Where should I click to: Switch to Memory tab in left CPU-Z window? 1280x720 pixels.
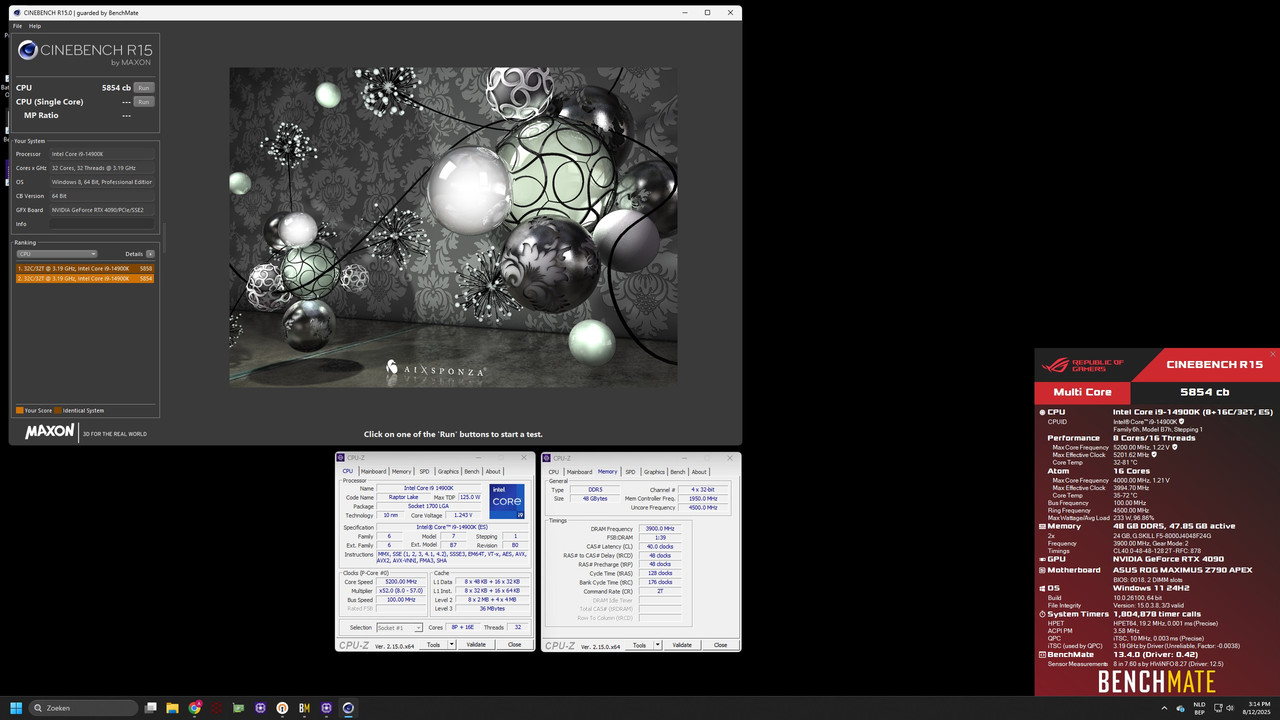coord(401,471)
